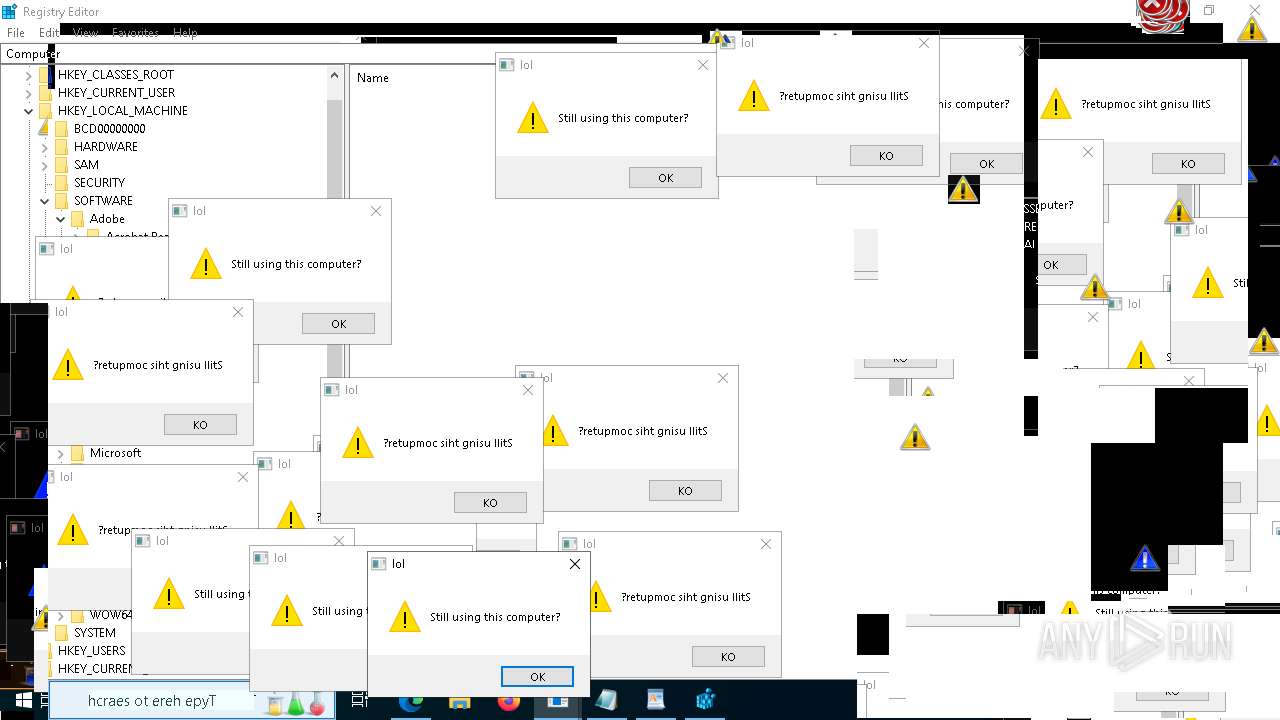Collapse the SOFTWARE key
1280x720 pixels.
(45, 201)
